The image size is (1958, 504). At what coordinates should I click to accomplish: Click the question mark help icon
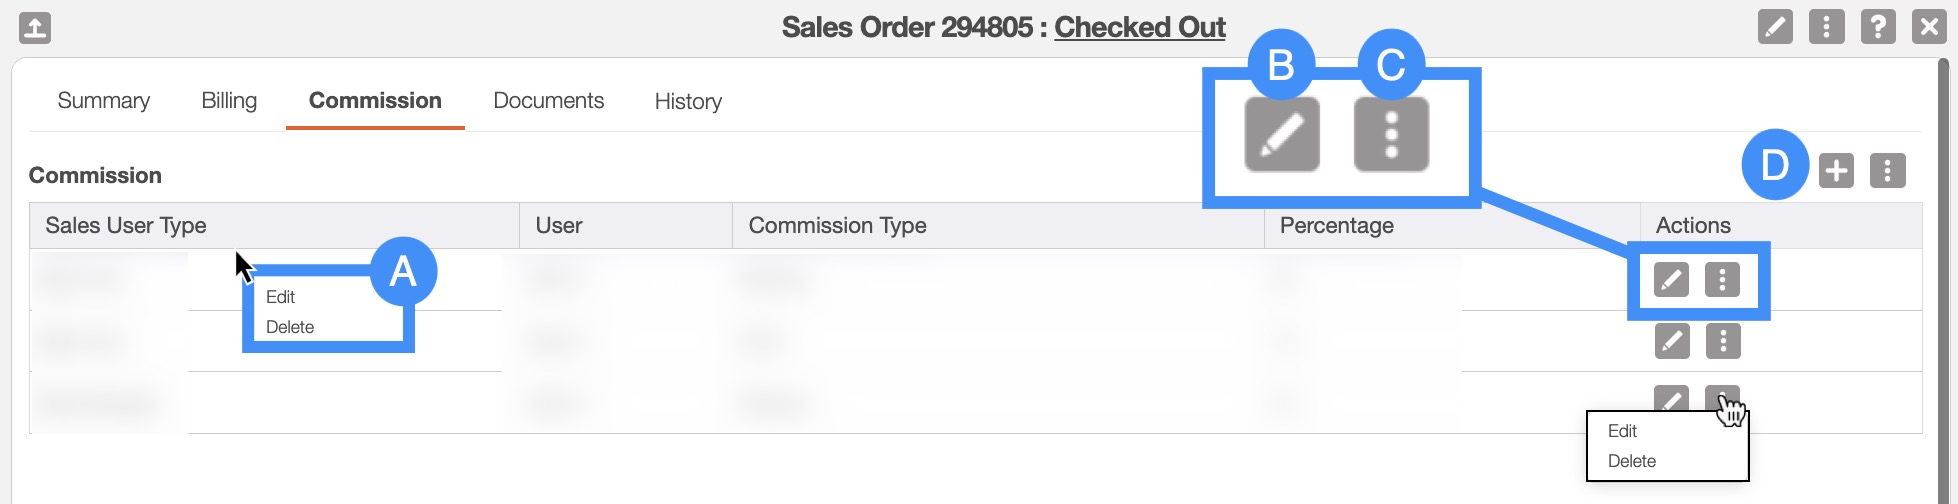pyautogui.click(x=1878, y=27)
